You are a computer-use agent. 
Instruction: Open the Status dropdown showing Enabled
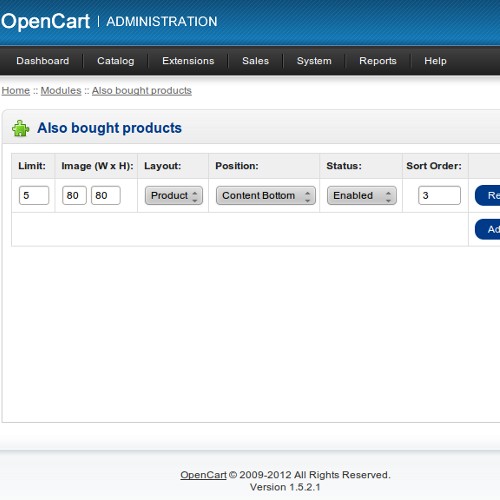pos(362,195)
